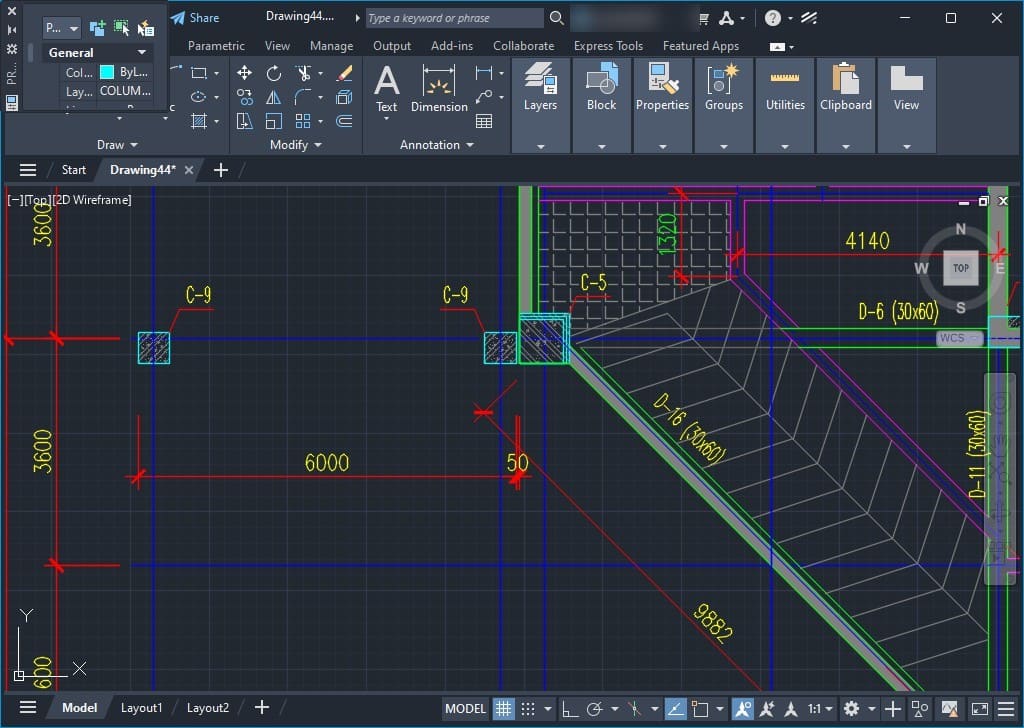The image size is (1024, 728).
Task: Toggle annotation objects visibility in status bar
Action: pyautogui.click(x=742, y=708)
